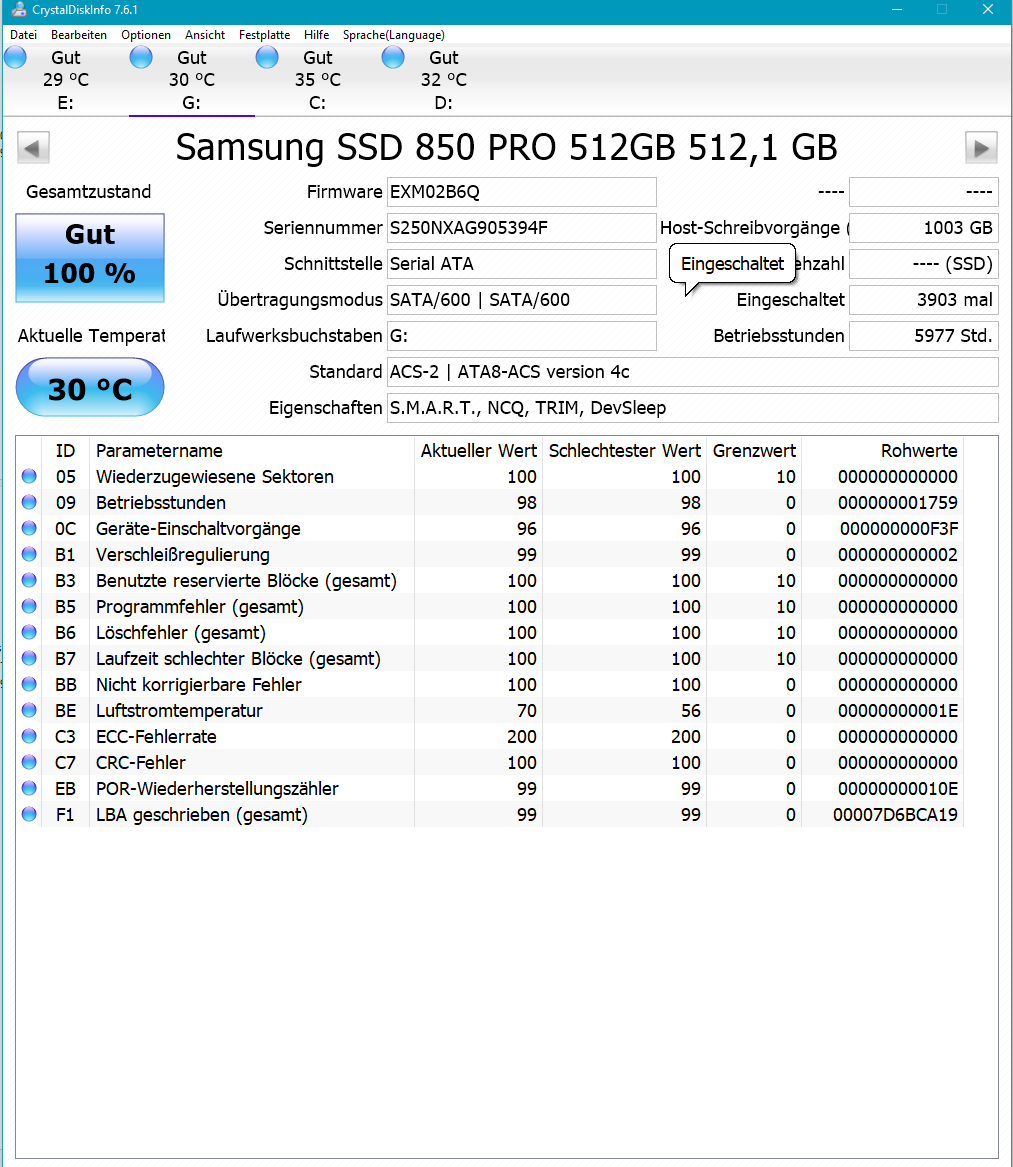1013x1167 pixels.
Task: Click the Host-Schreibvorgänge value 1003 GB
Action: pyautogui.click(x=924, y=228)
